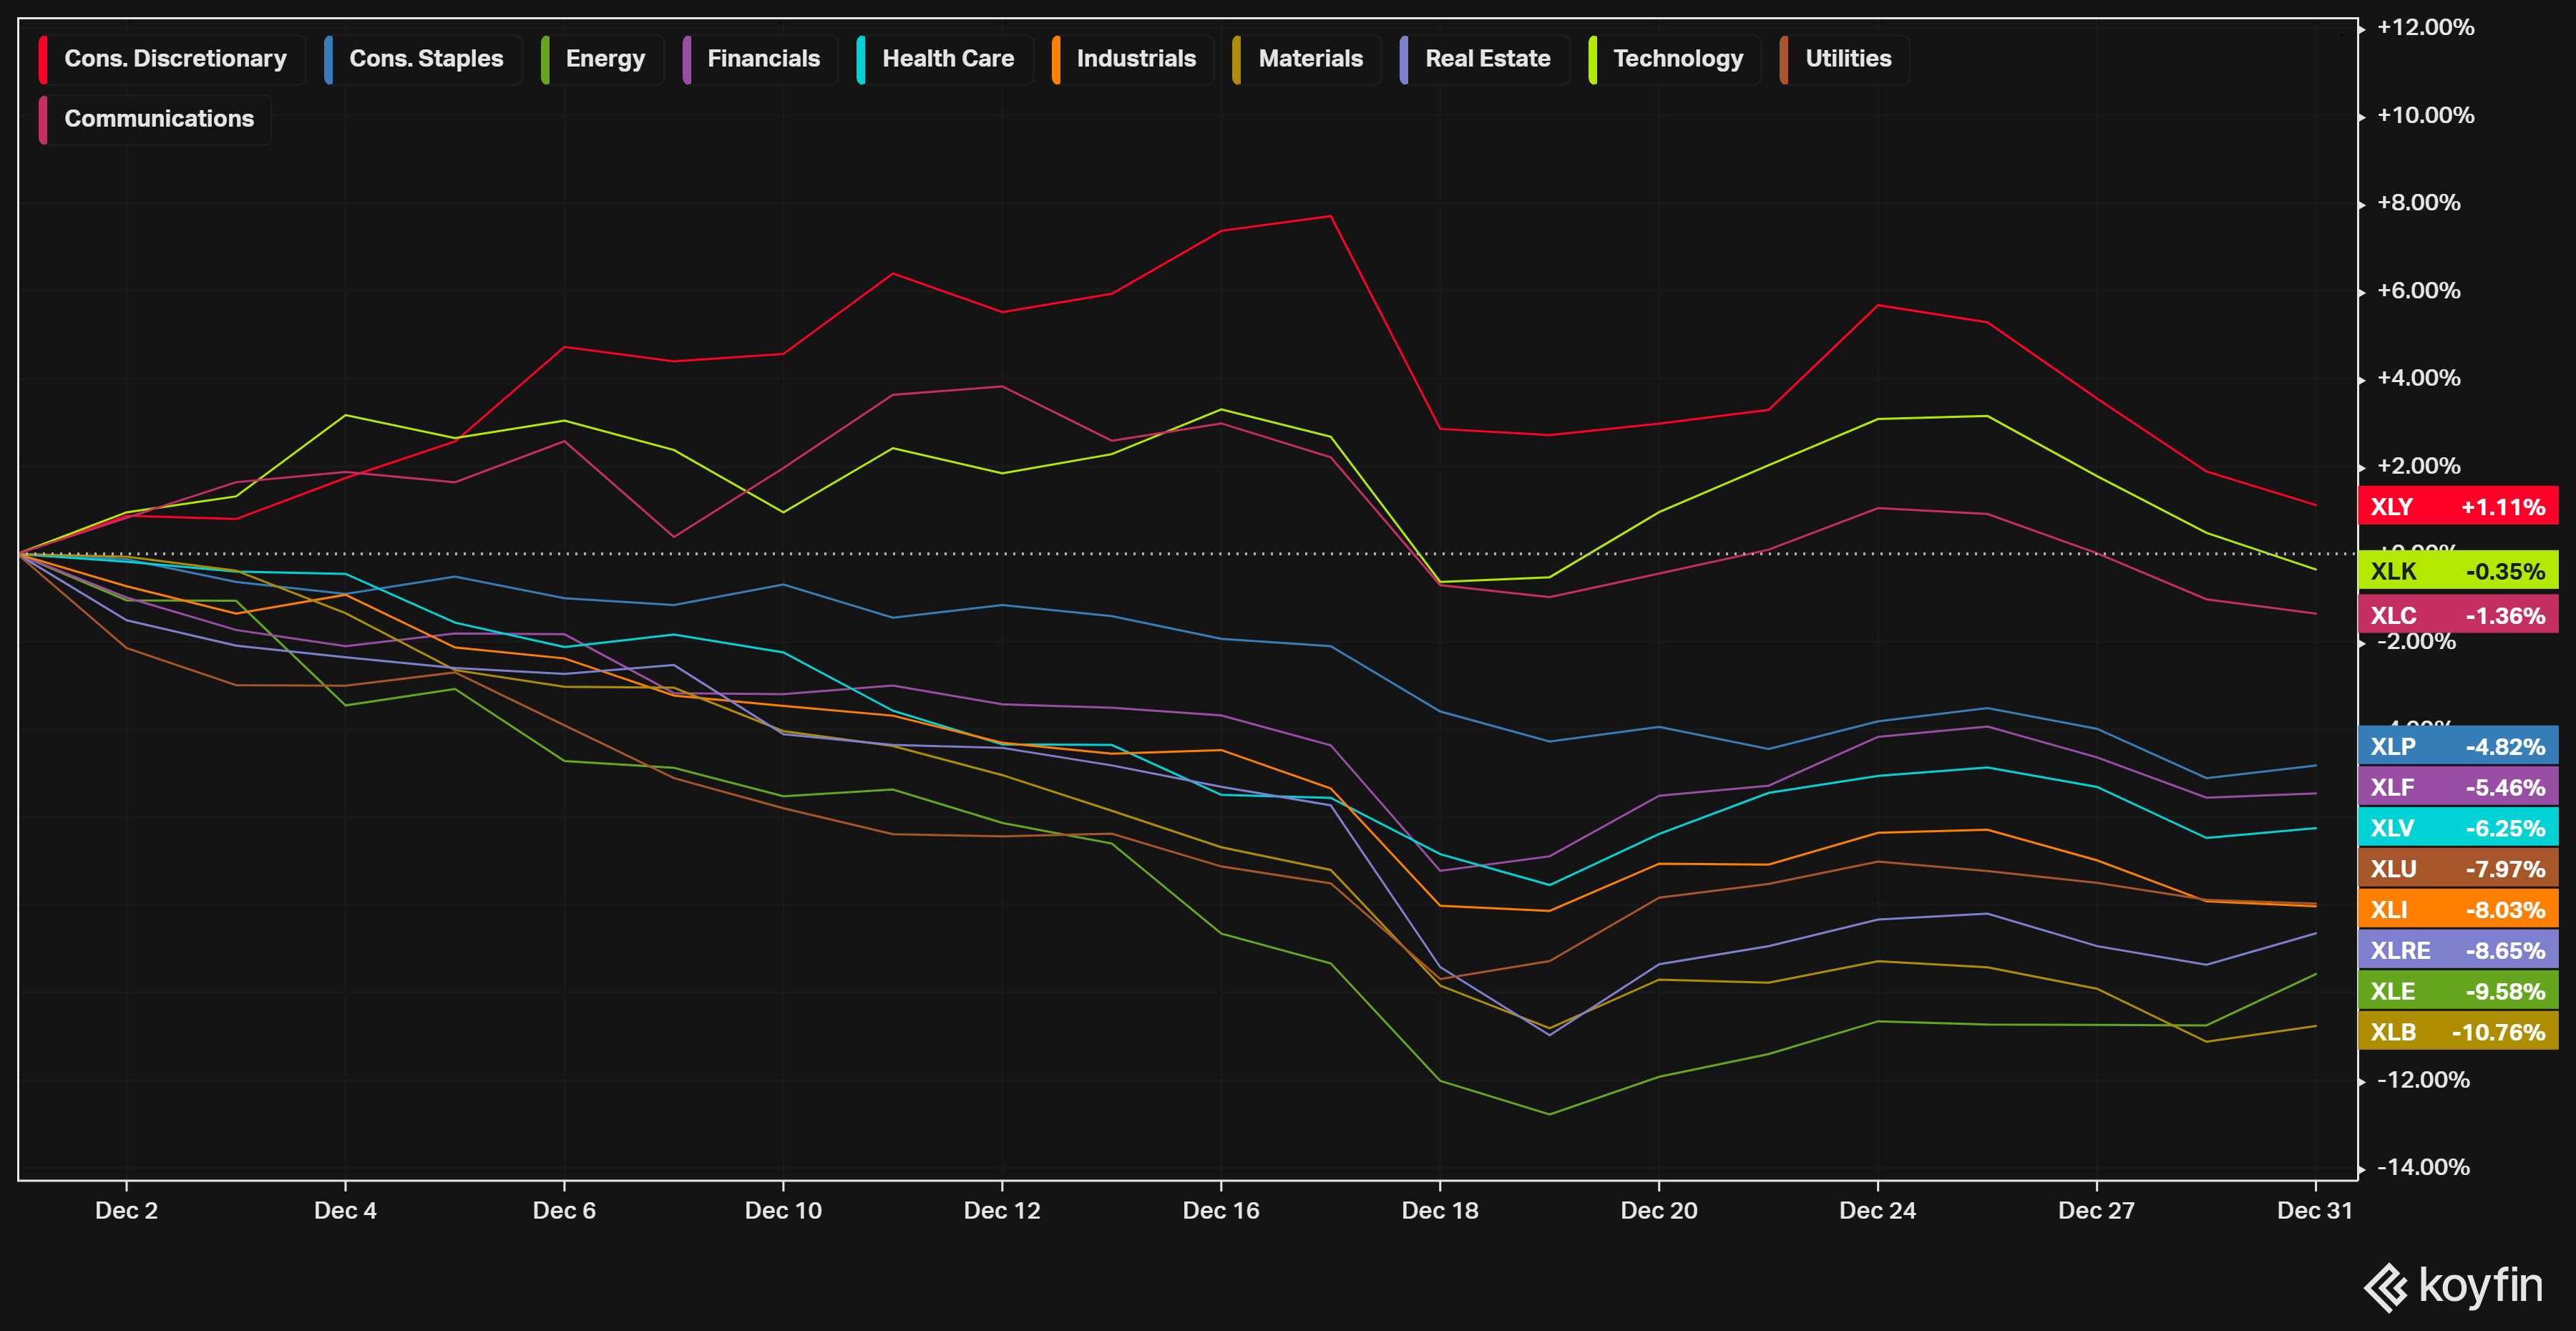Viewport: 2576px width, 1331px height.
Task: Click the Materials color swatch in legend
Action: pos(1238,59)
